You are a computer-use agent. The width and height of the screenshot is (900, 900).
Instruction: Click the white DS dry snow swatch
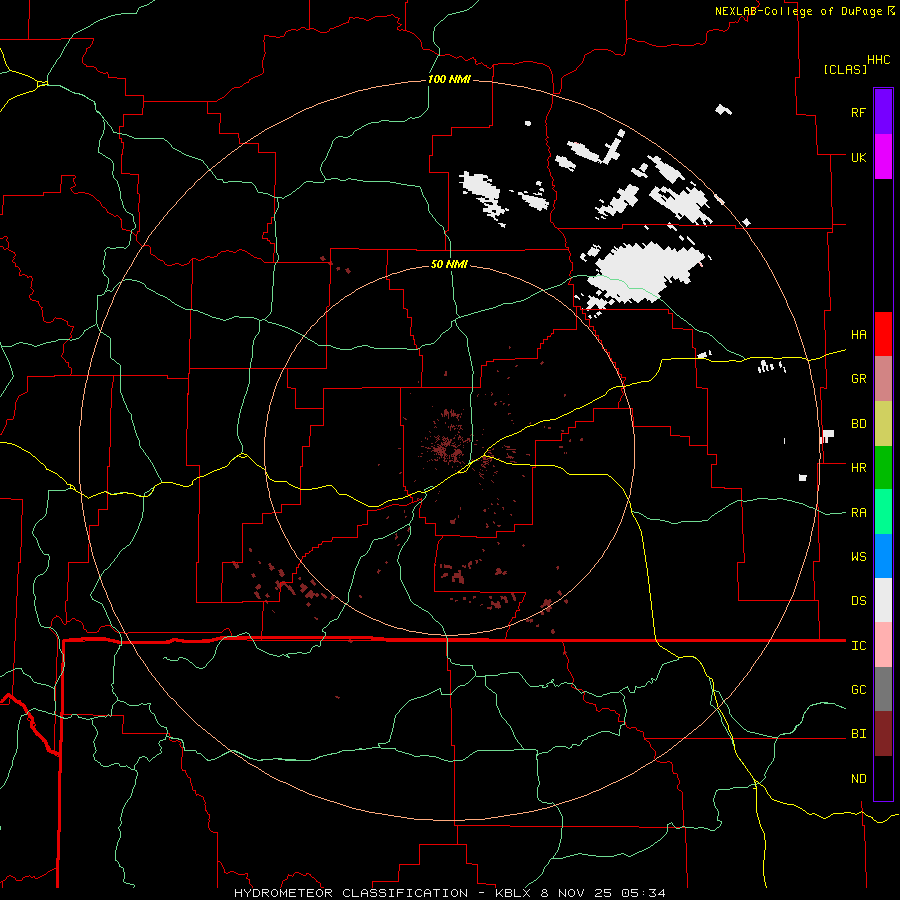(883, 600)
